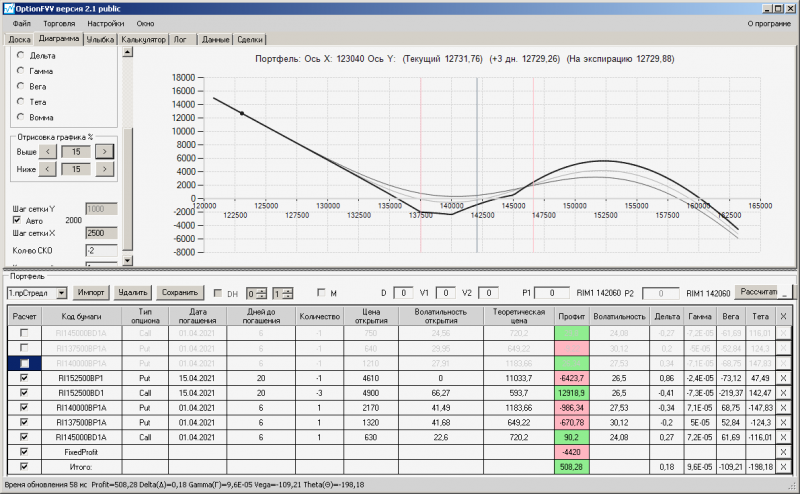The image size is (800, 494).
Task: Click the Кол-во СКО input field
Action: click(x=101, y=251)
